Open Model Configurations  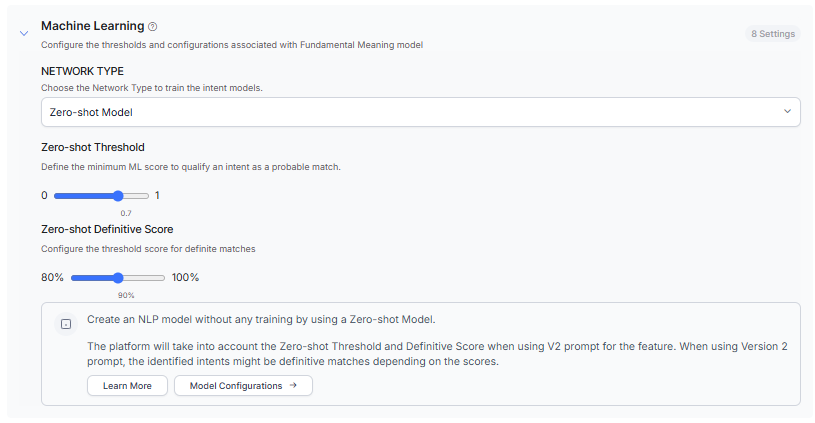tap(236, 385)
